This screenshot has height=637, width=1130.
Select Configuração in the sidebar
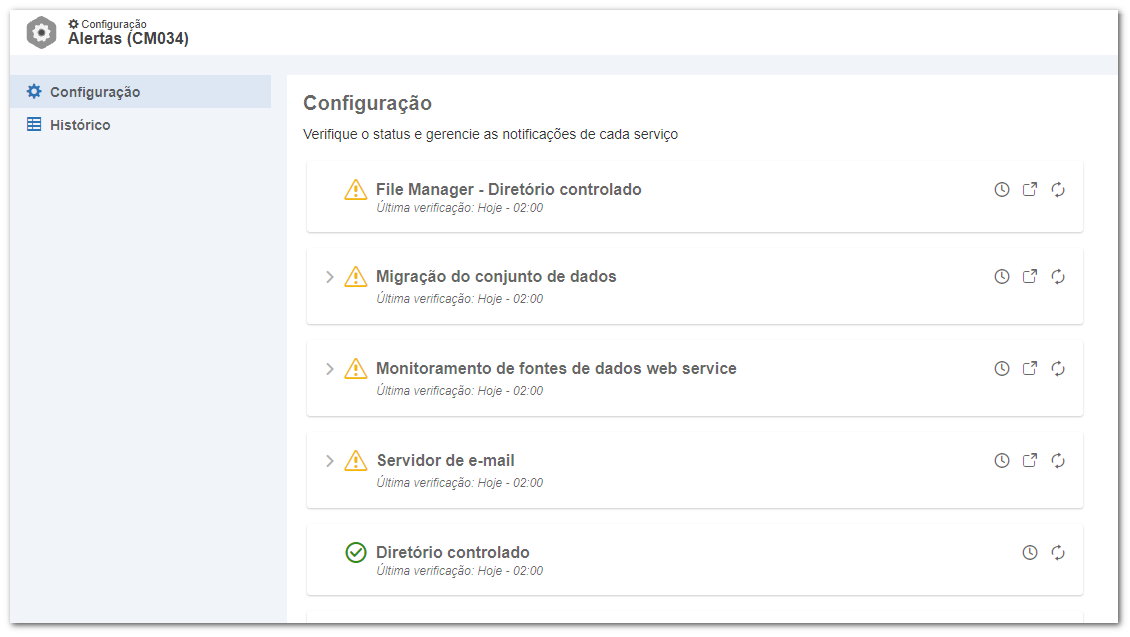tap(141, 92)
